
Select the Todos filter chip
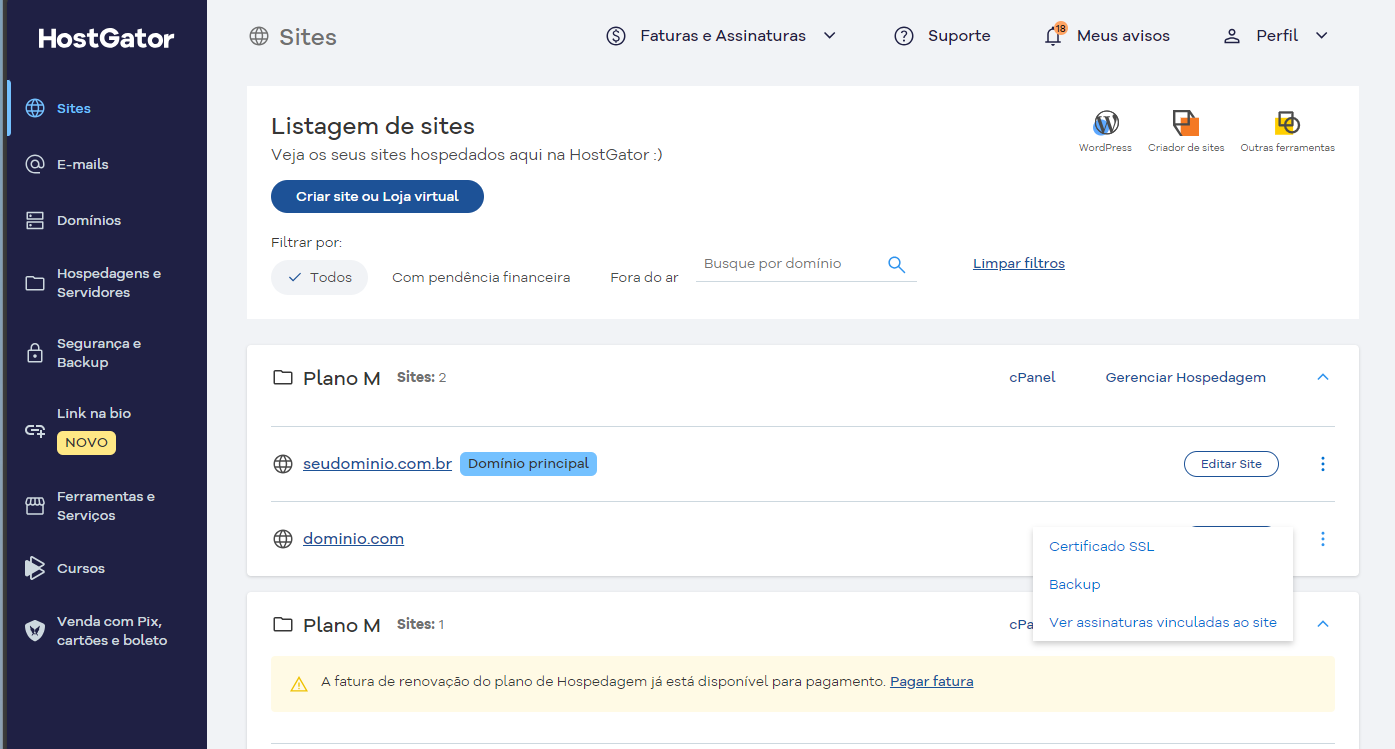tap(319, 277)
